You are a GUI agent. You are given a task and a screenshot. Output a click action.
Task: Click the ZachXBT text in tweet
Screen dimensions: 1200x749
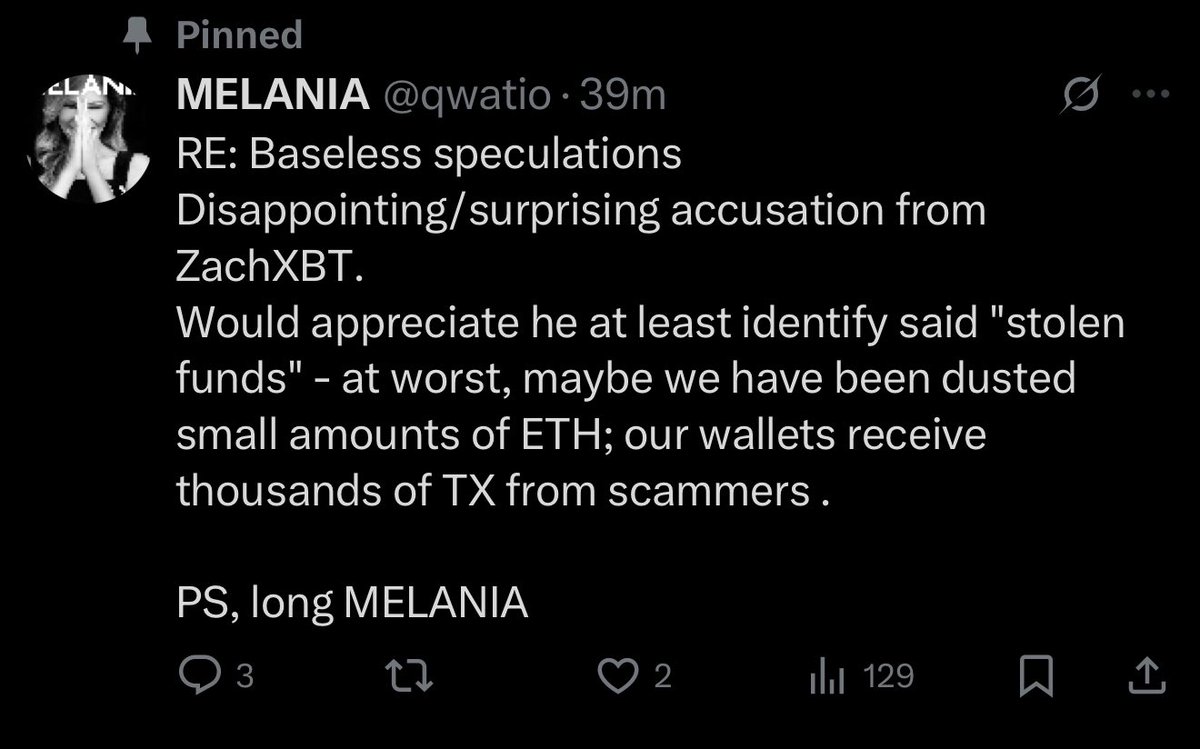262,268
